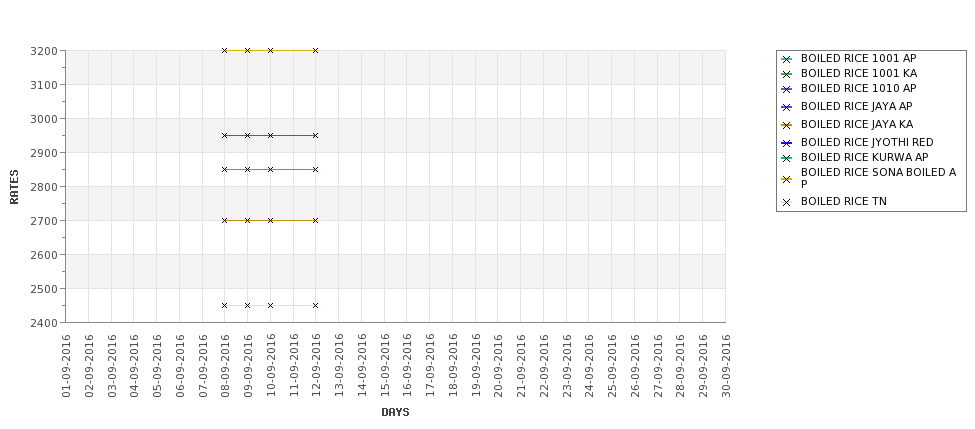Screen dimensions: 975x429
Task: Click the 2450 data point on 10-09-2016
Action: coord(270,305)
